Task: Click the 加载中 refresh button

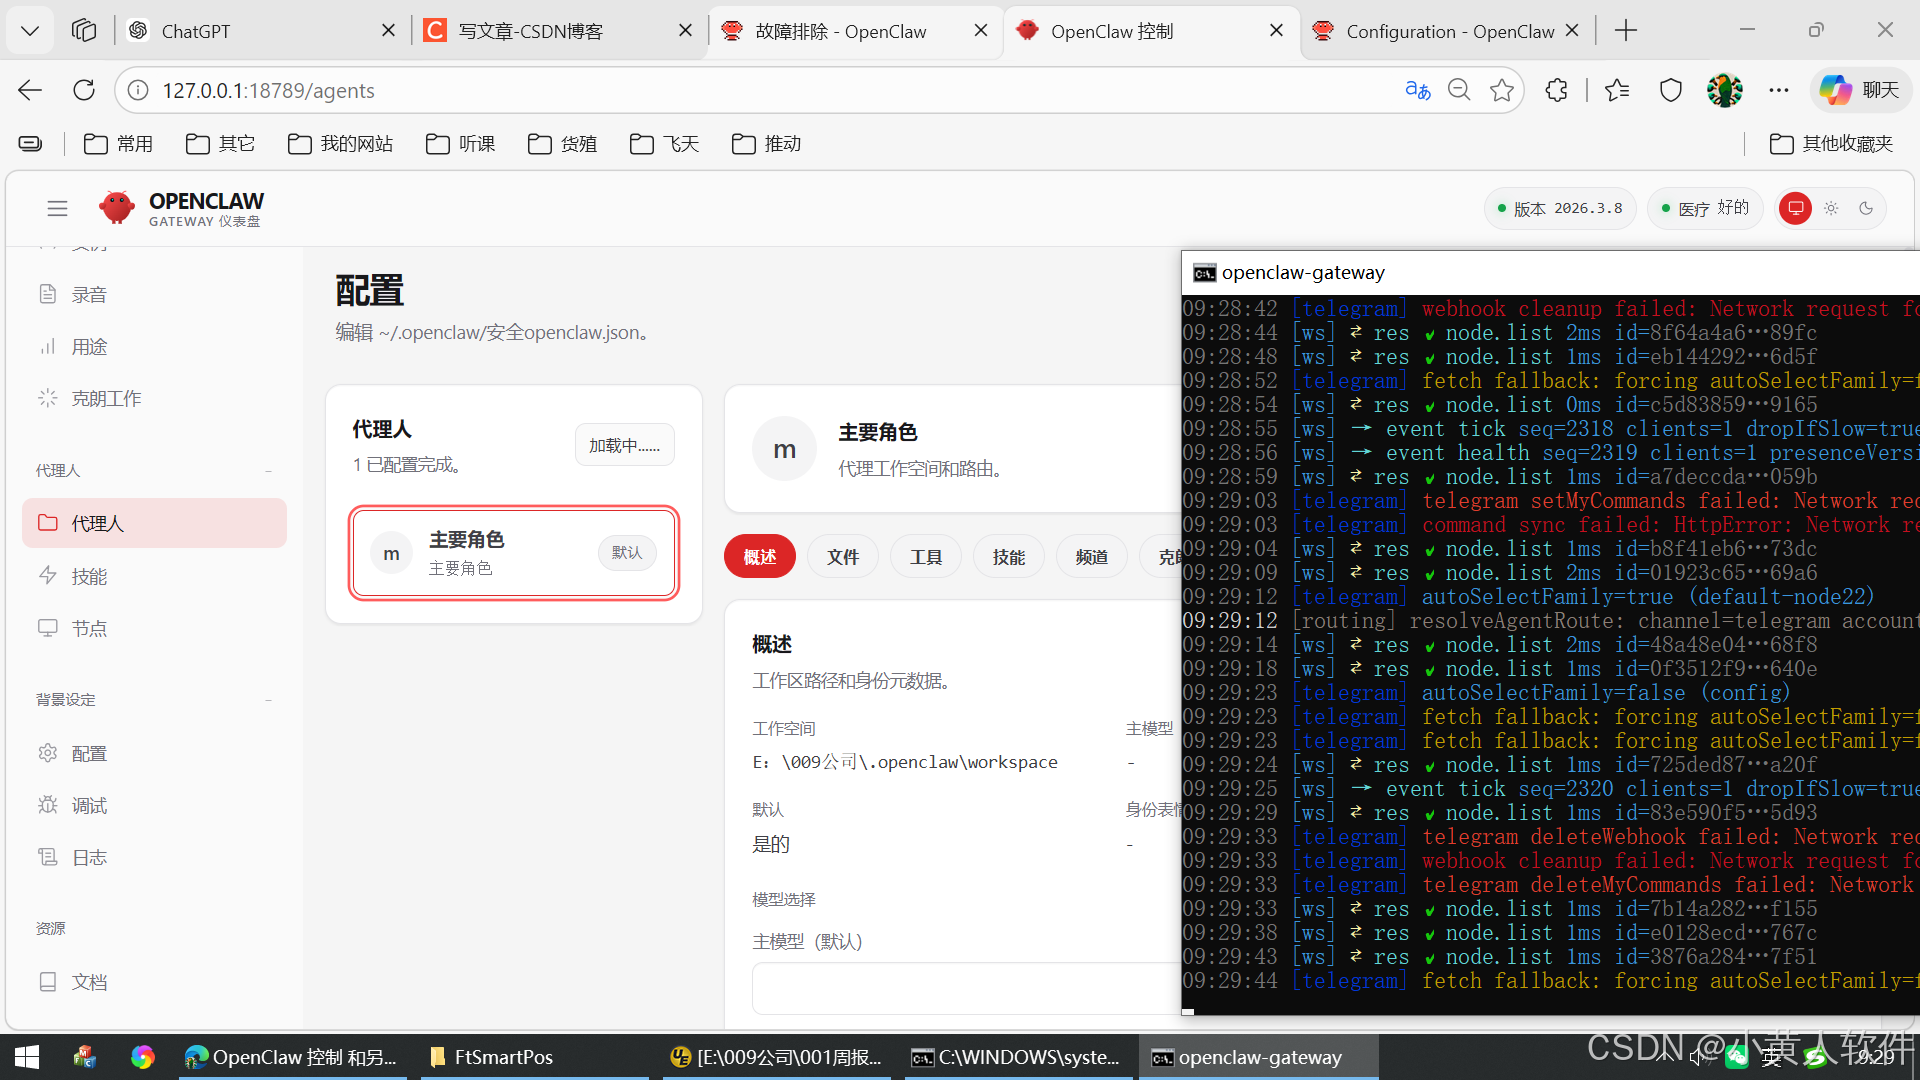Action: coord(624,445)
